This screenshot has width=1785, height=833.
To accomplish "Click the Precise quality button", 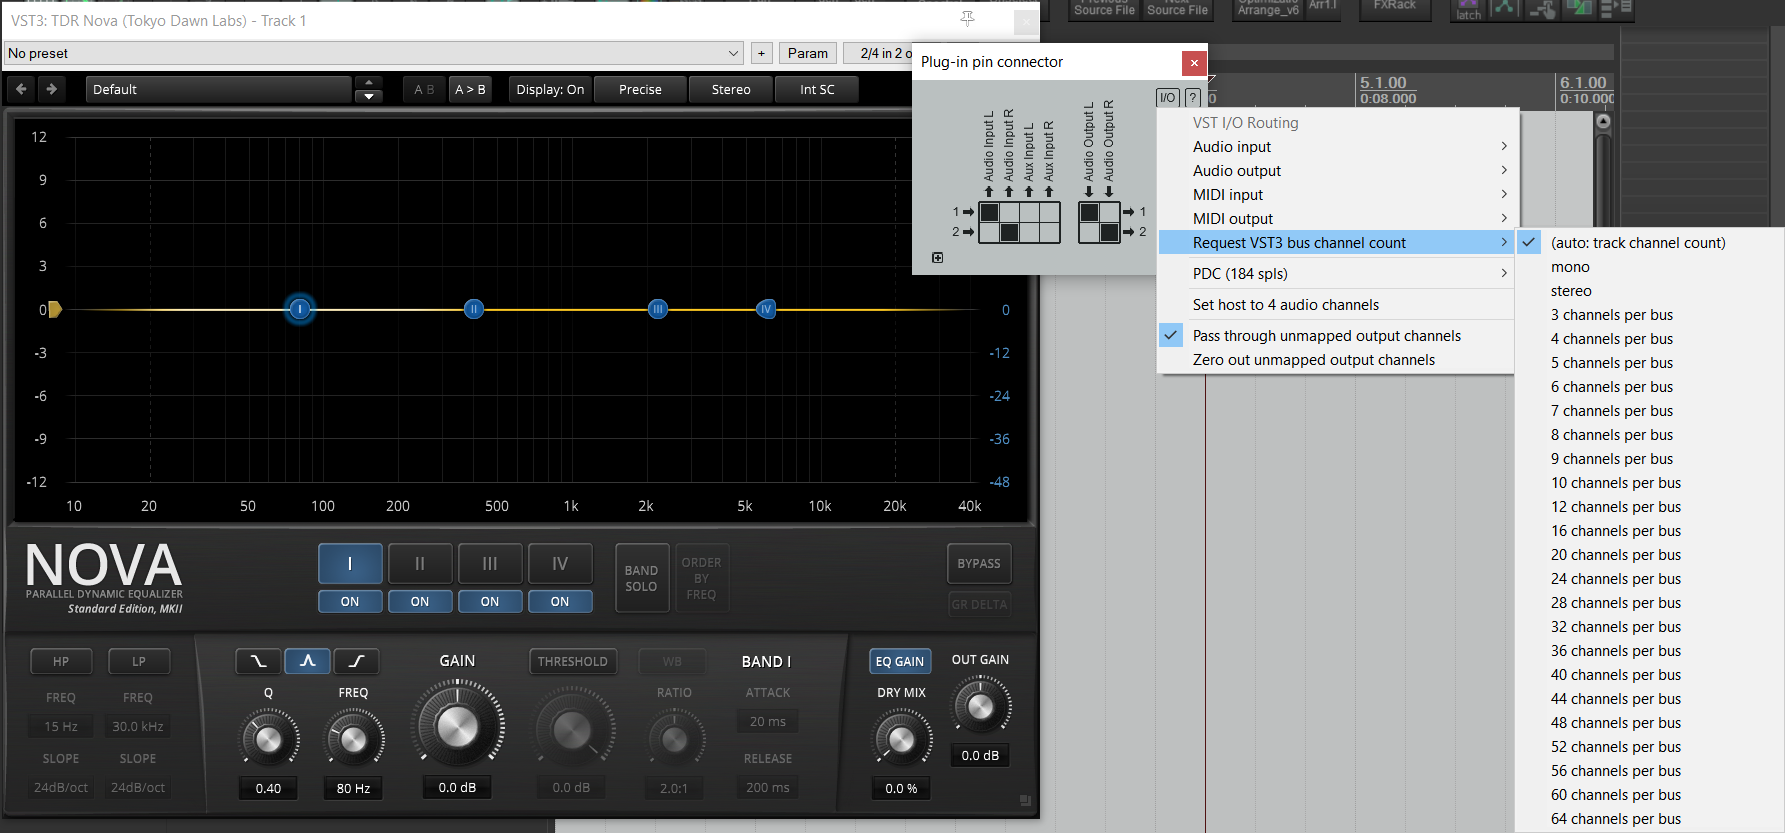I will click(x=640, y=89).
